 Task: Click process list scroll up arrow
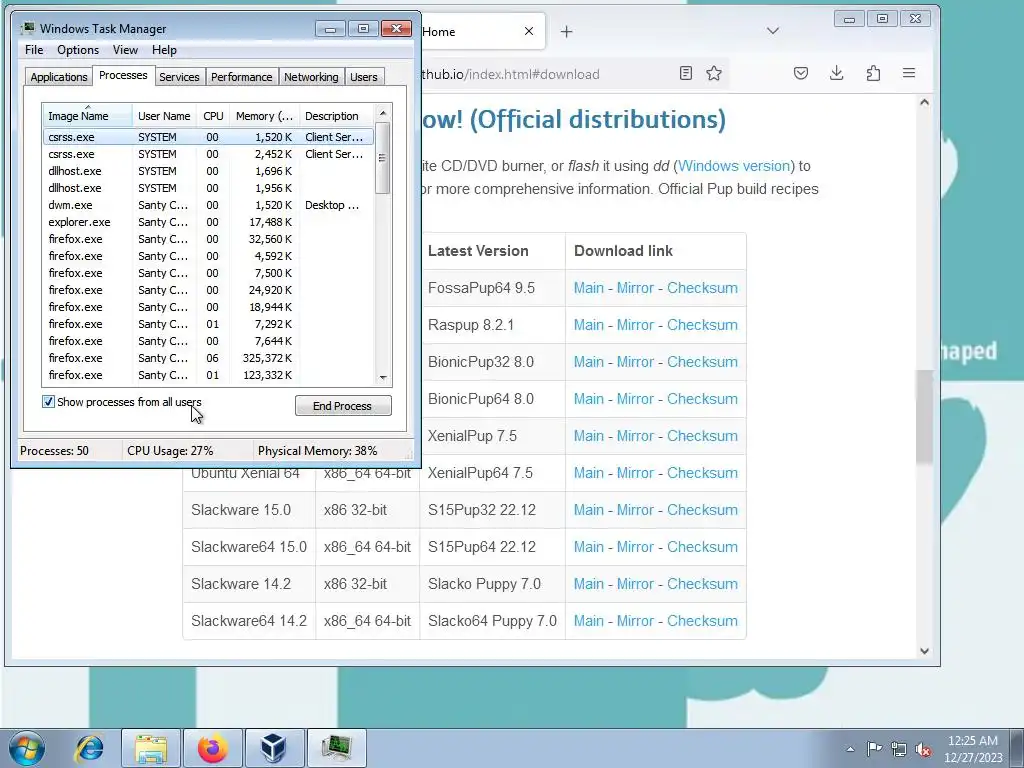383,113
